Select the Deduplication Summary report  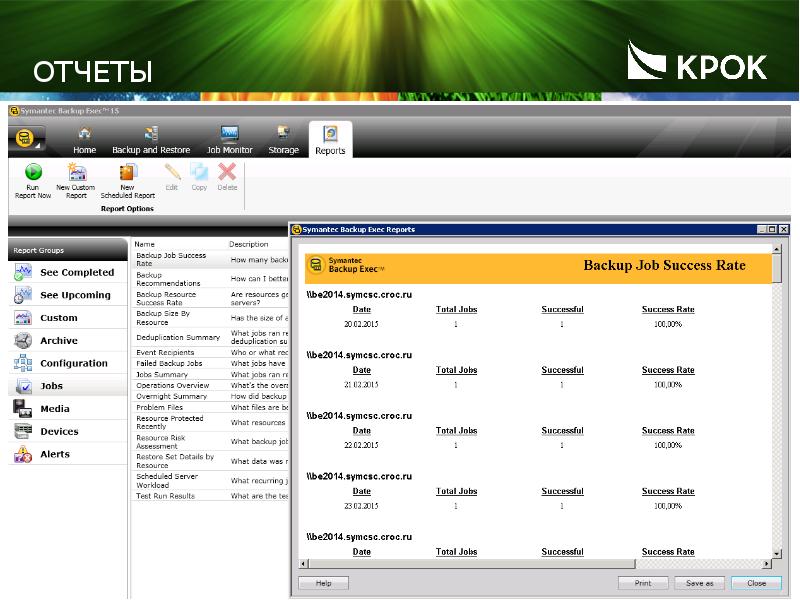(x=210, y=337)
